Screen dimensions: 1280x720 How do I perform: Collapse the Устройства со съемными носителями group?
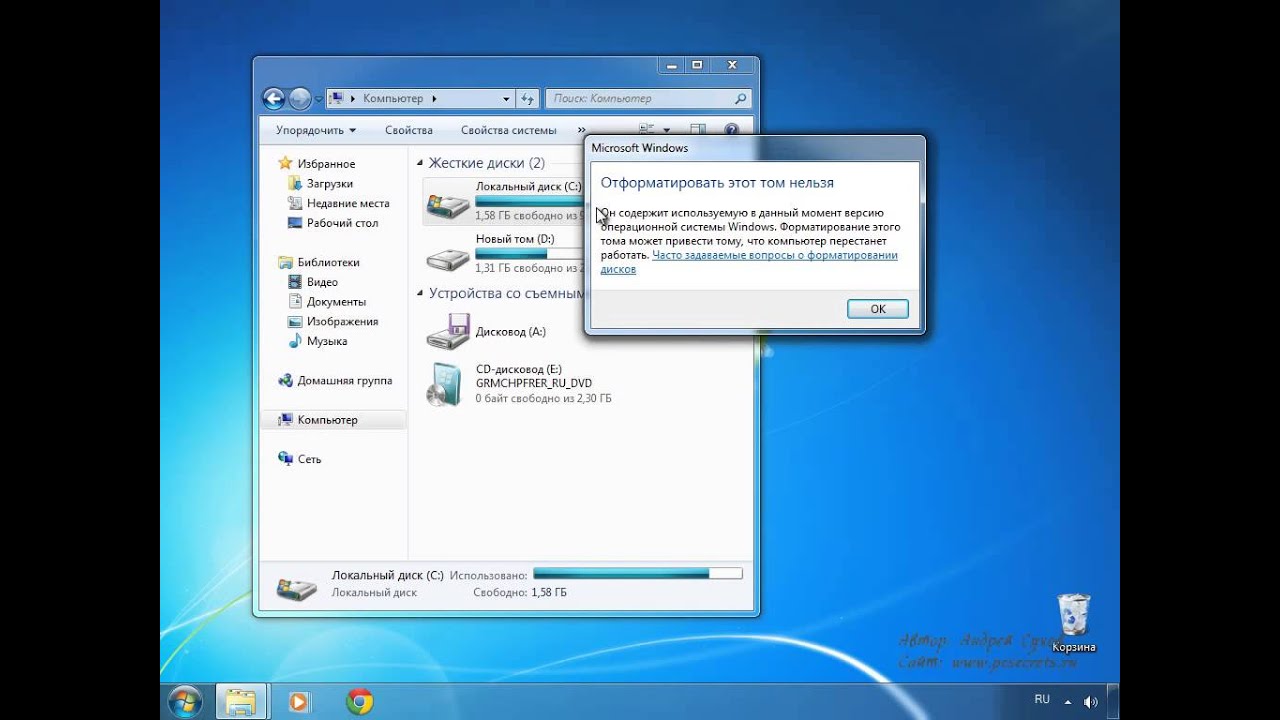point(420,294)
